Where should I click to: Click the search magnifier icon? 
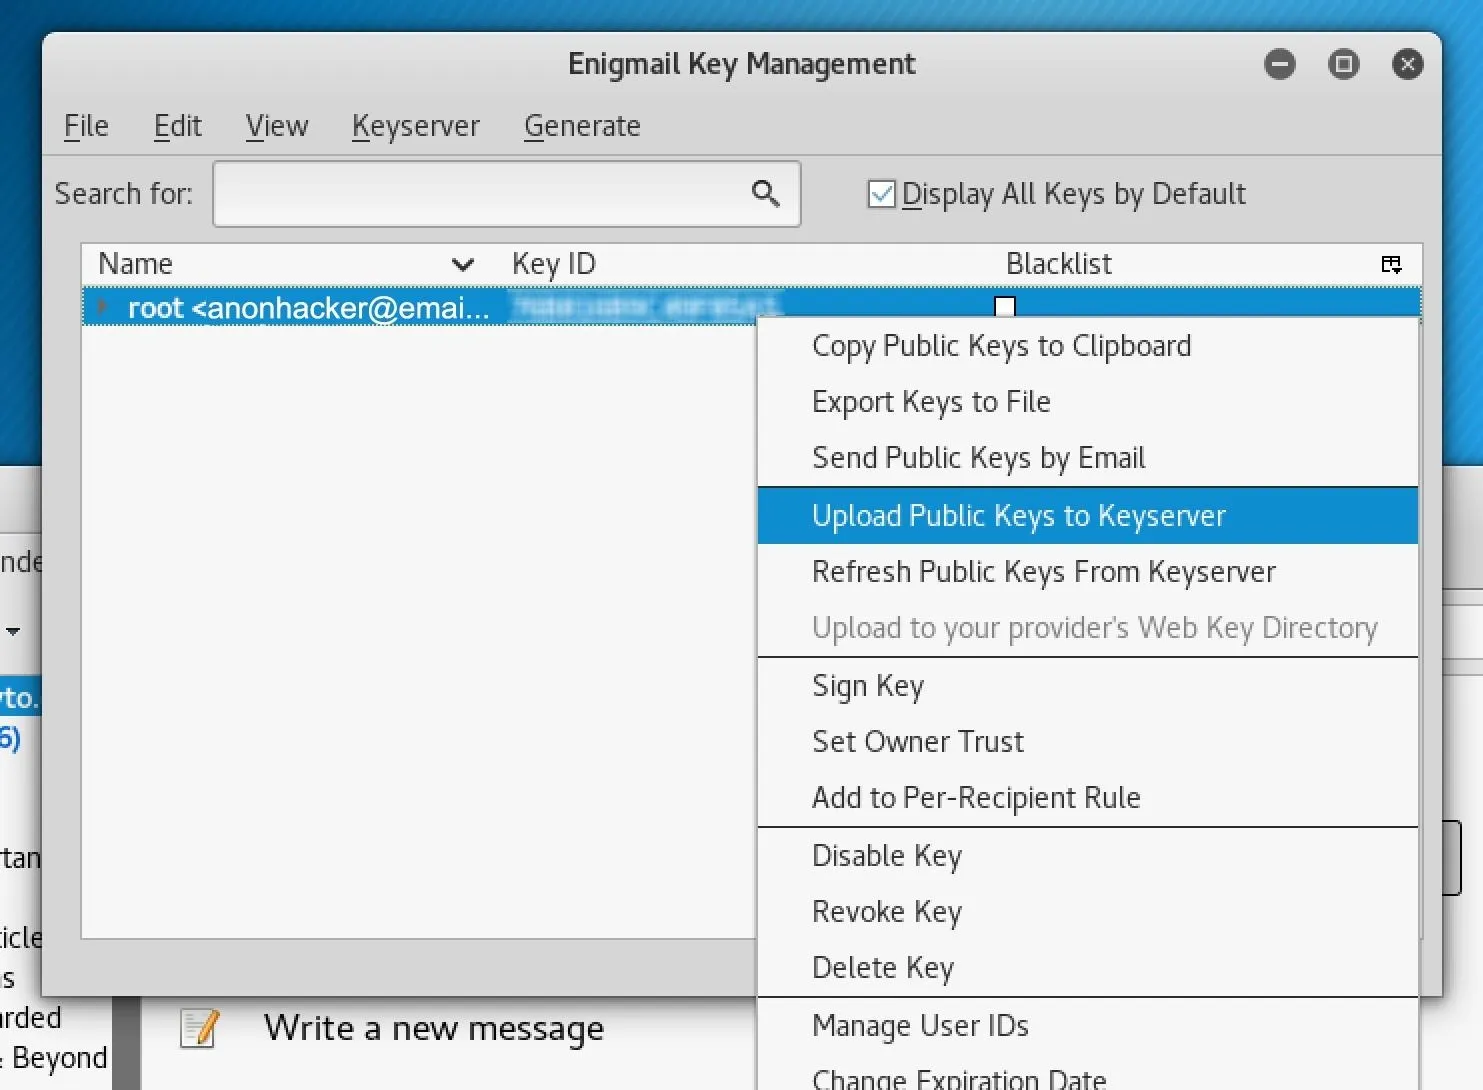765,193
